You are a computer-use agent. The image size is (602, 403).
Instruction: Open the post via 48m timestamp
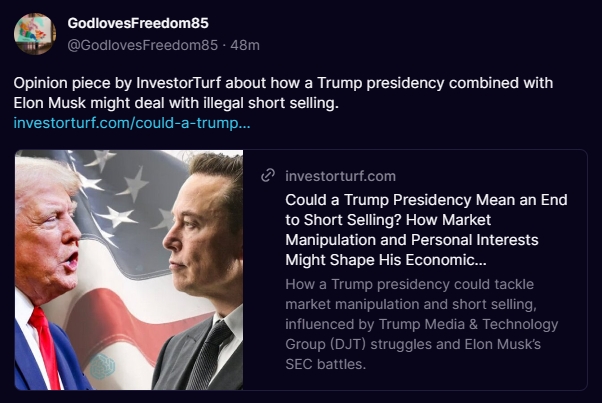point(245,45)
